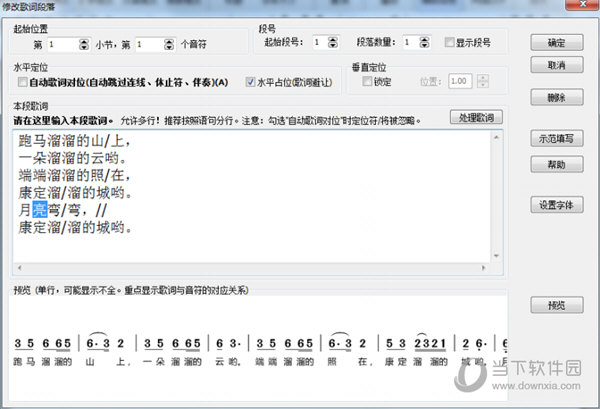Click the 删除 button
Image resolution: width=600 pixels, height=409 pixels.
click(557, 97)
